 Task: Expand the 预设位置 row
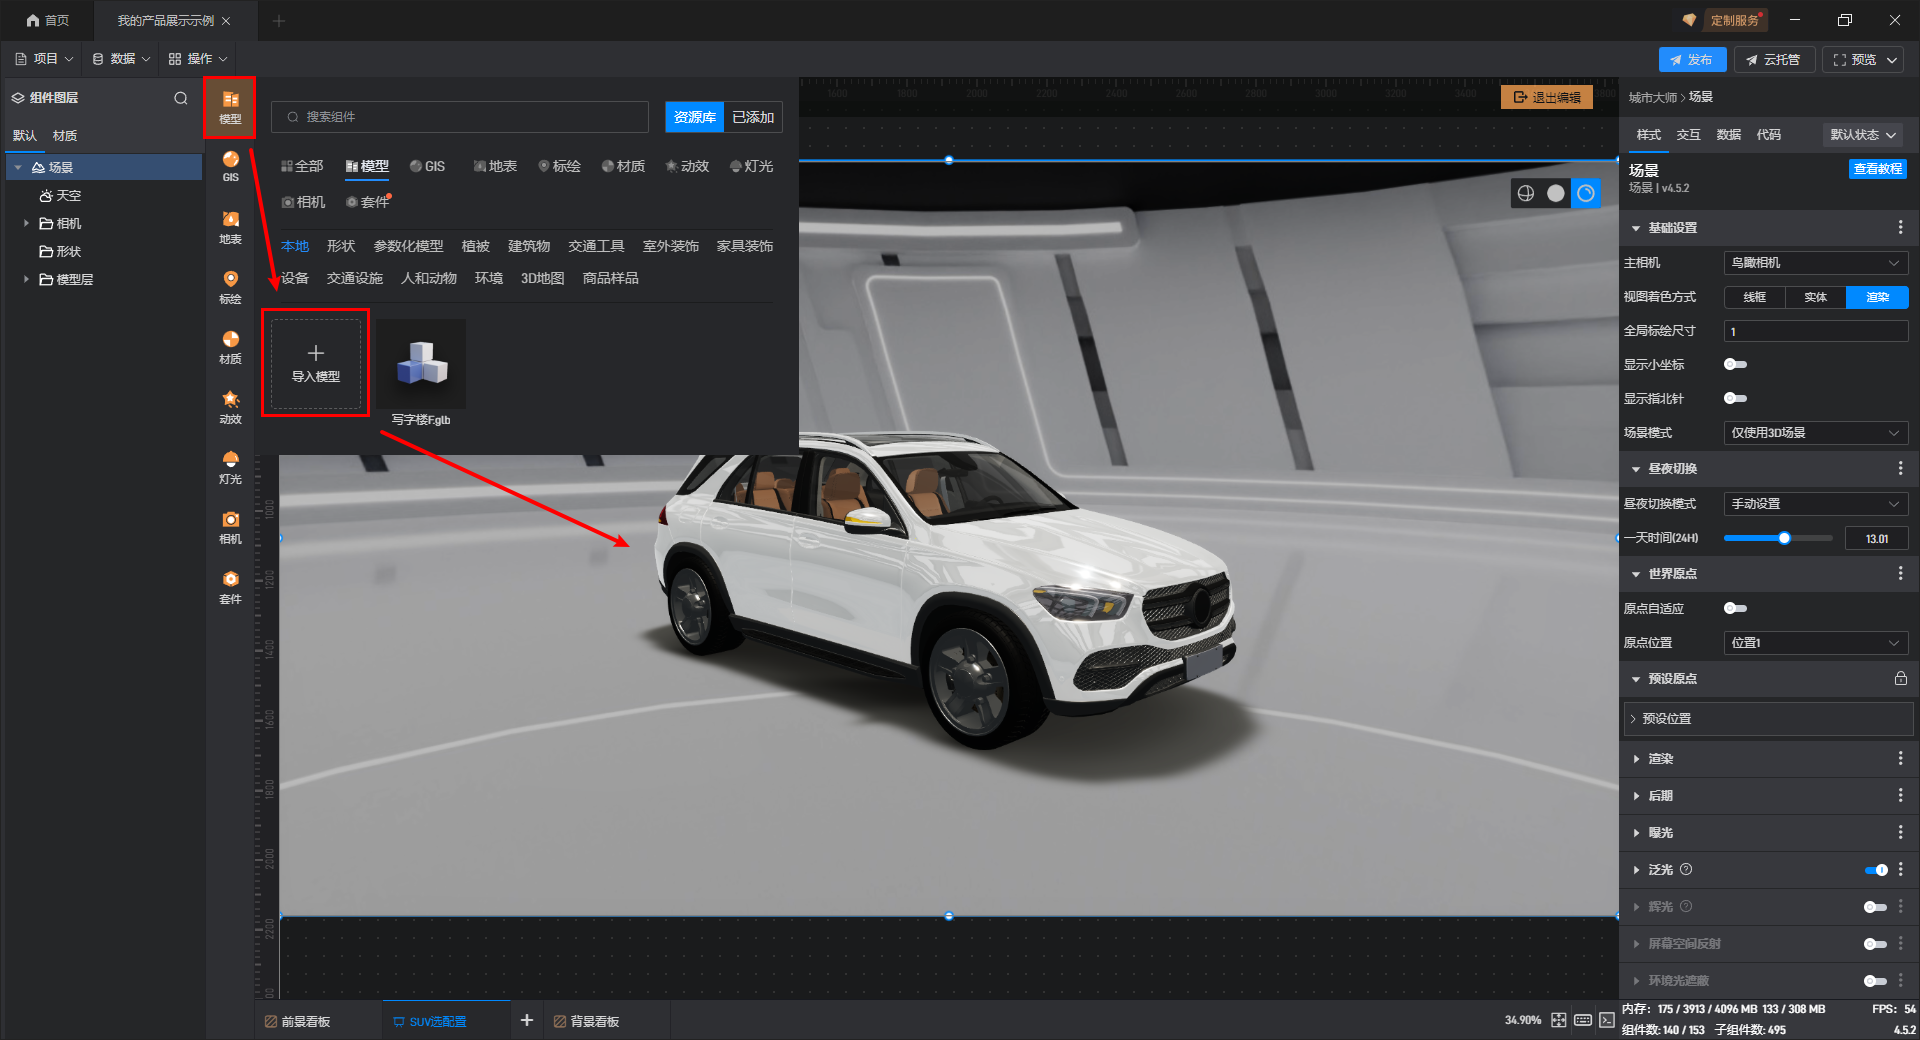click(1768, 719)
